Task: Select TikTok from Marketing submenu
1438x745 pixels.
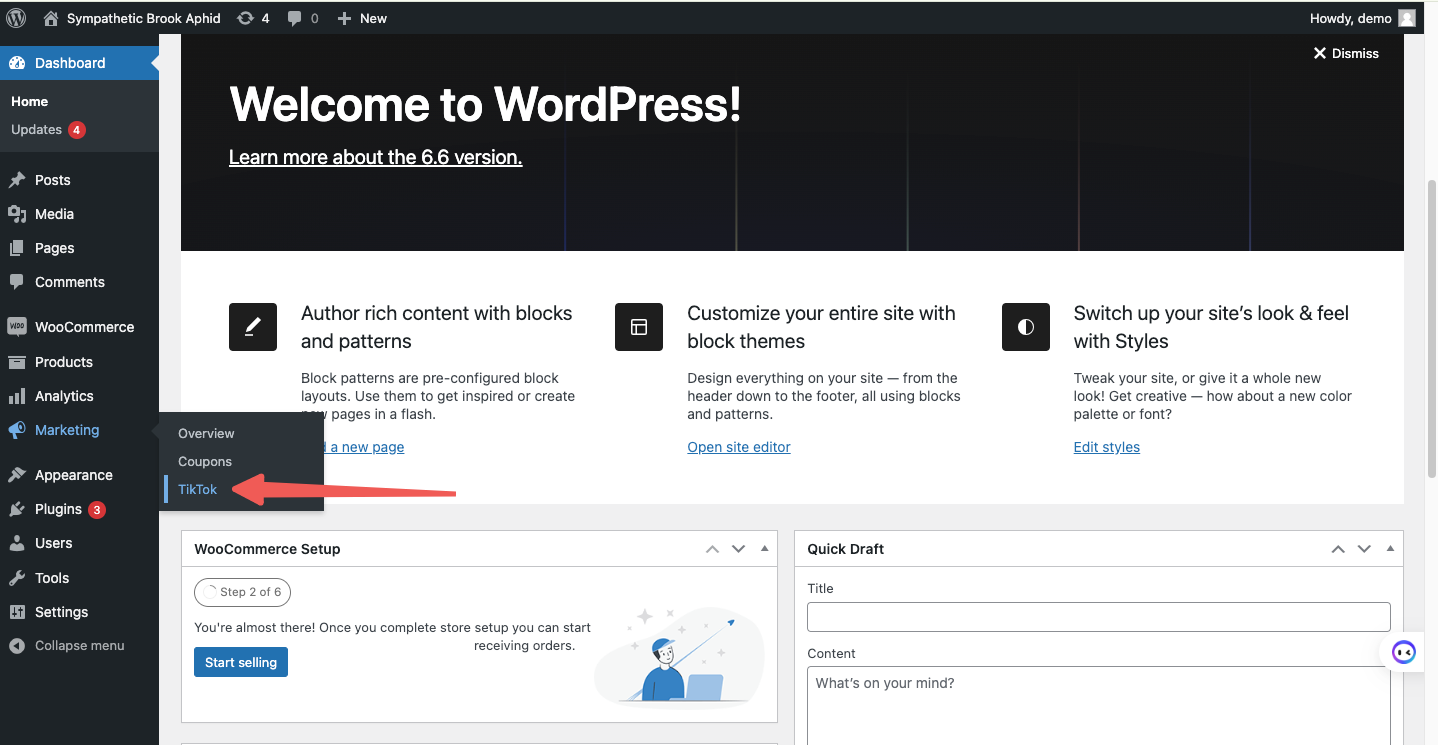Action: click(x=198, y=489)
